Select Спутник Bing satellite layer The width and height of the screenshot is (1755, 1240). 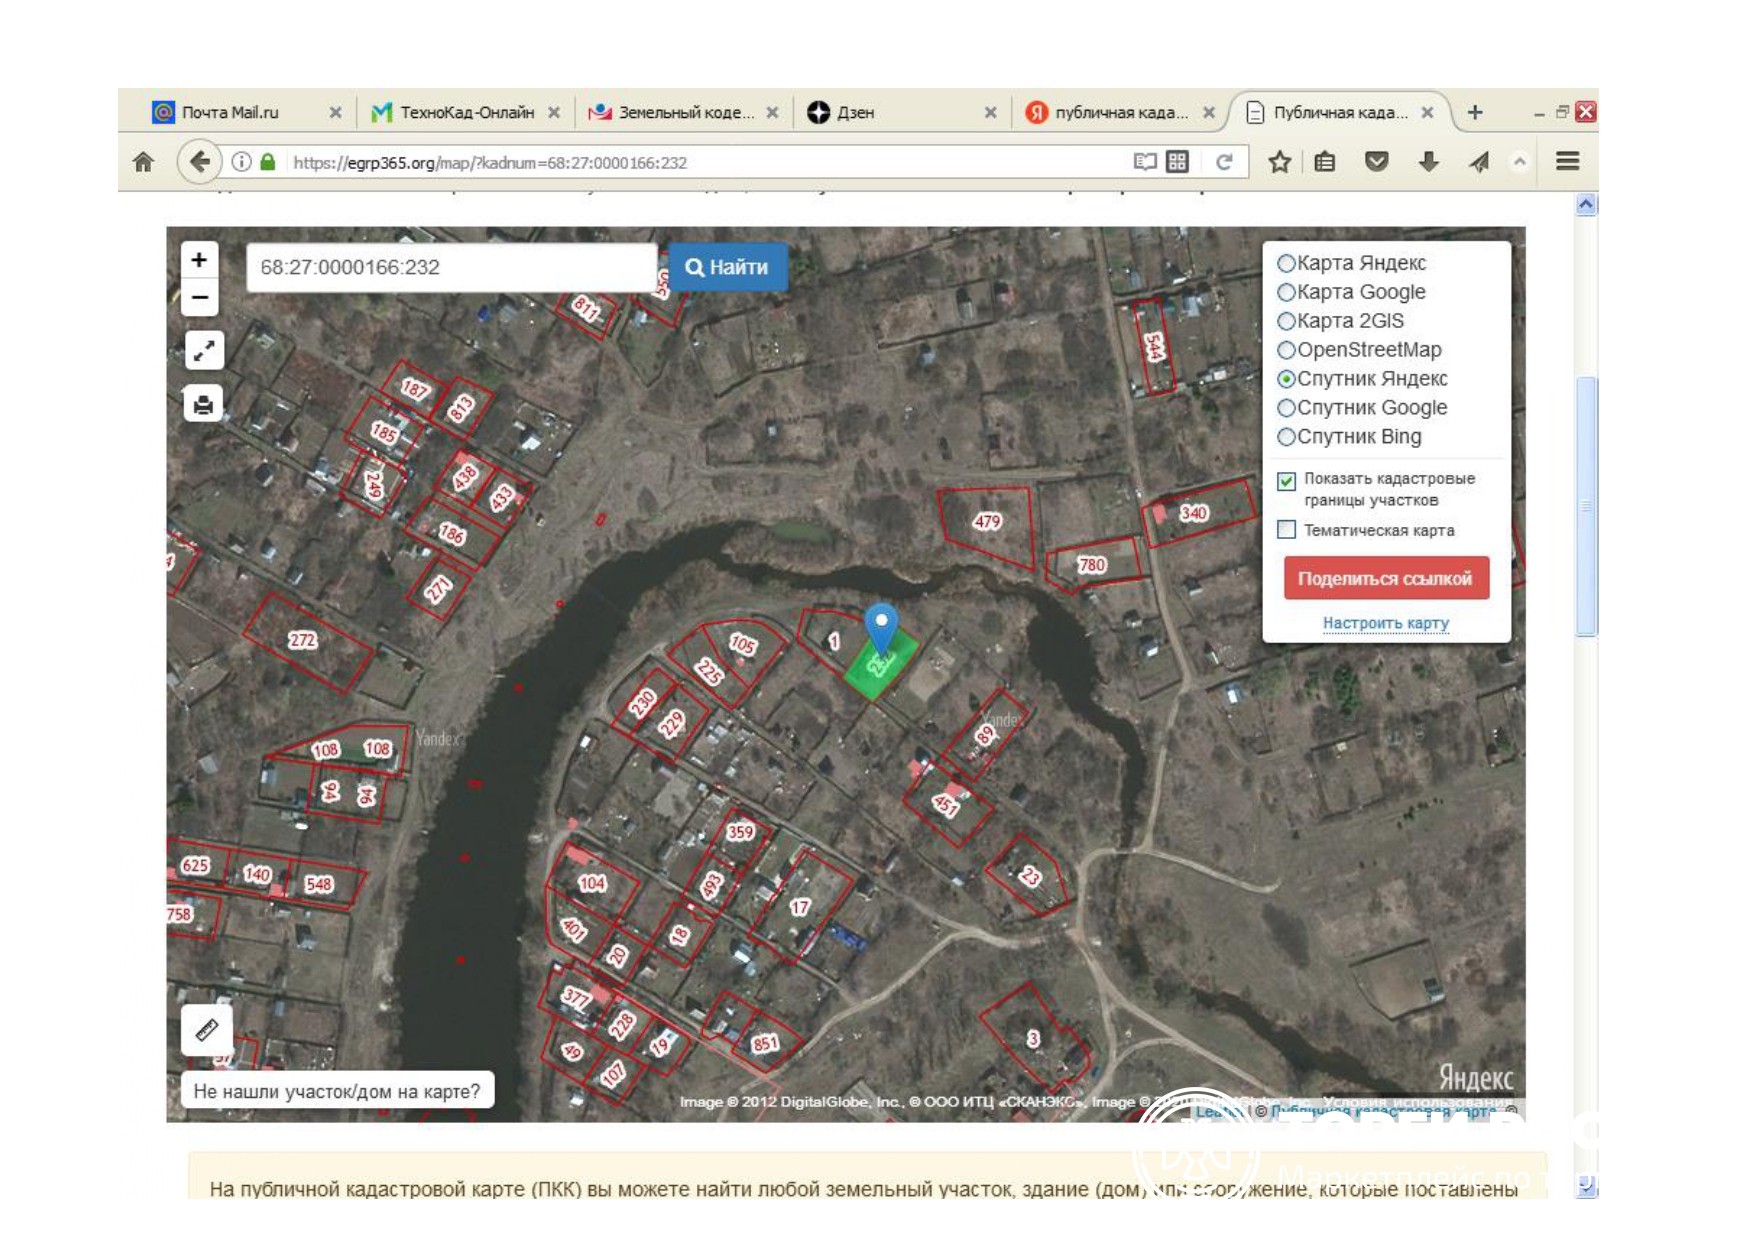[1286, 438]
